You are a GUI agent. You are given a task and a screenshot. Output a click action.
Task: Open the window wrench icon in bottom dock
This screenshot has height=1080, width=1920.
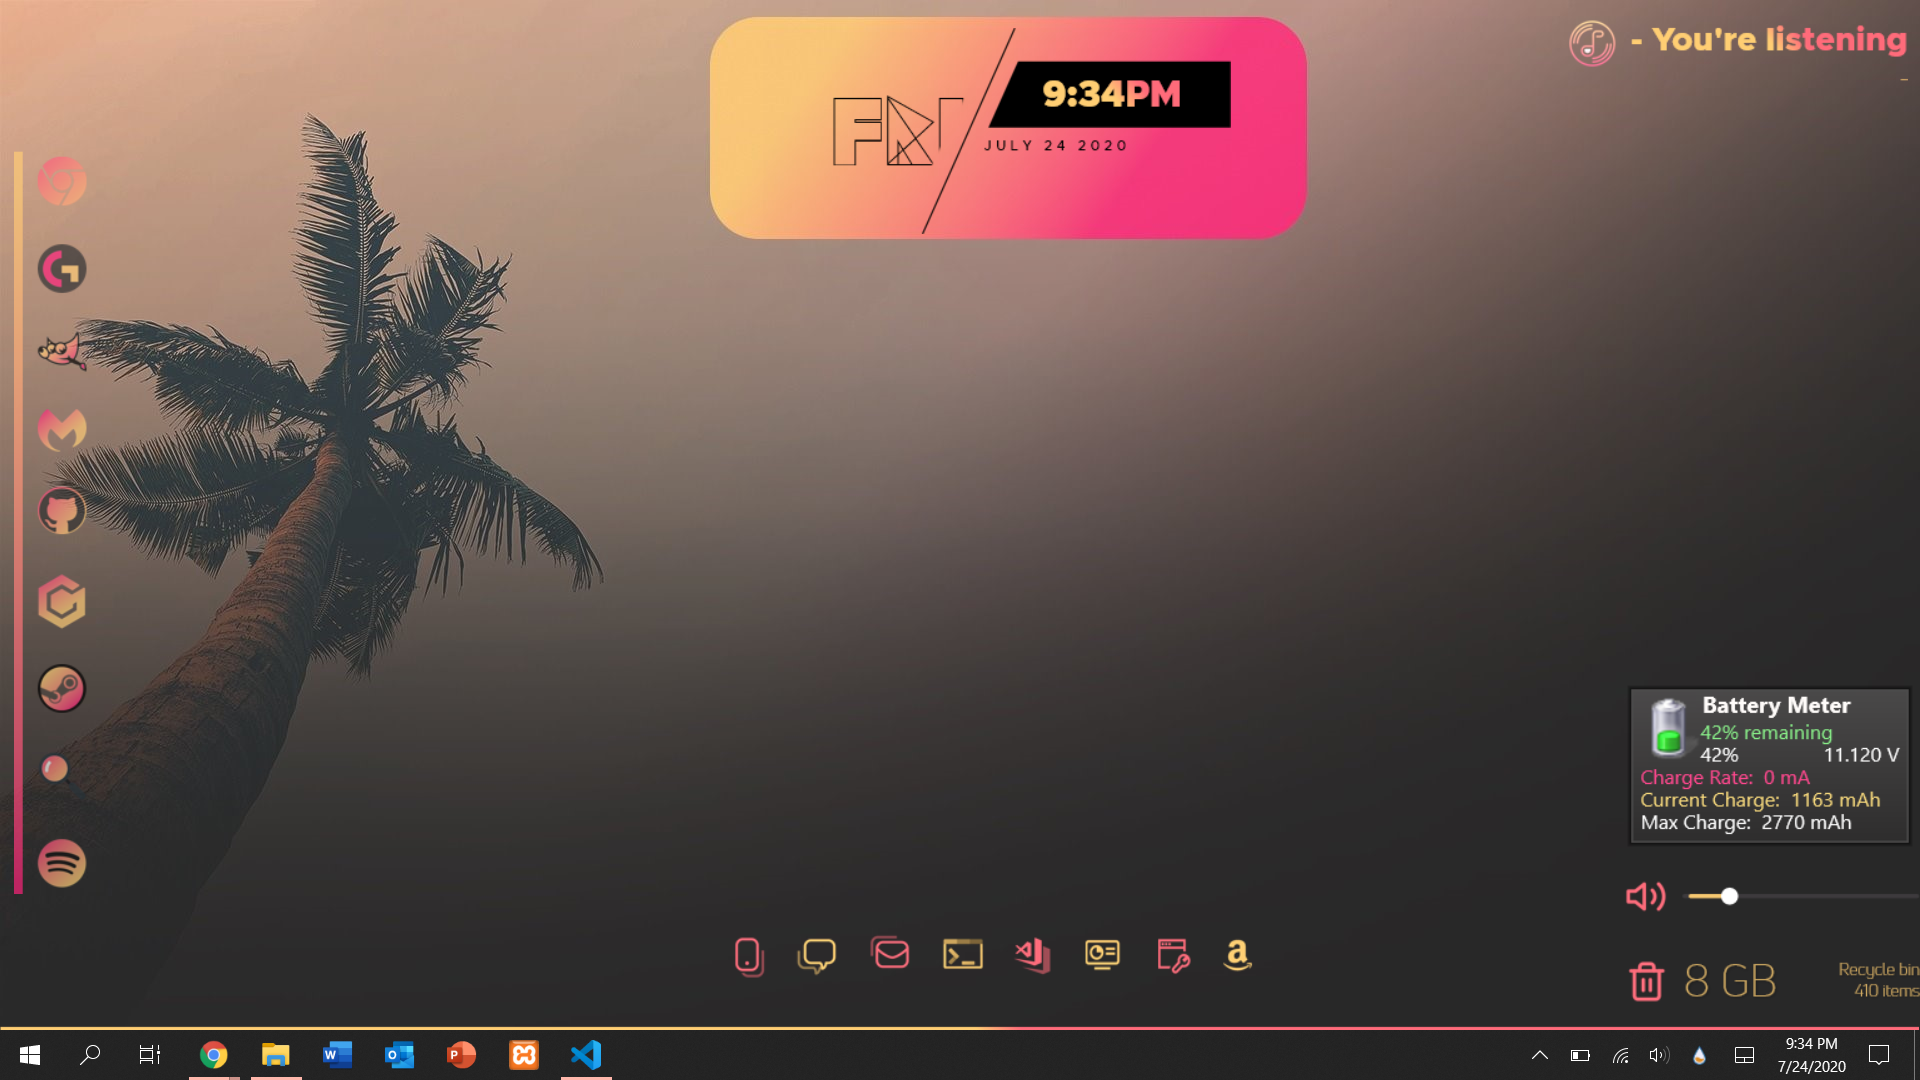point(1173,955)
